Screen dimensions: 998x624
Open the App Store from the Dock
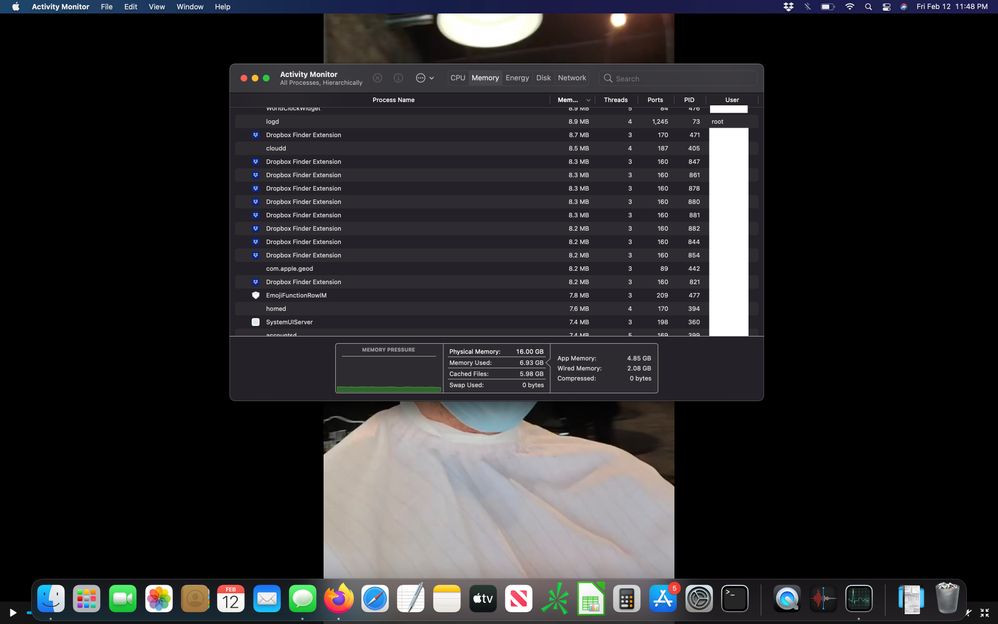tap(662, 598)
